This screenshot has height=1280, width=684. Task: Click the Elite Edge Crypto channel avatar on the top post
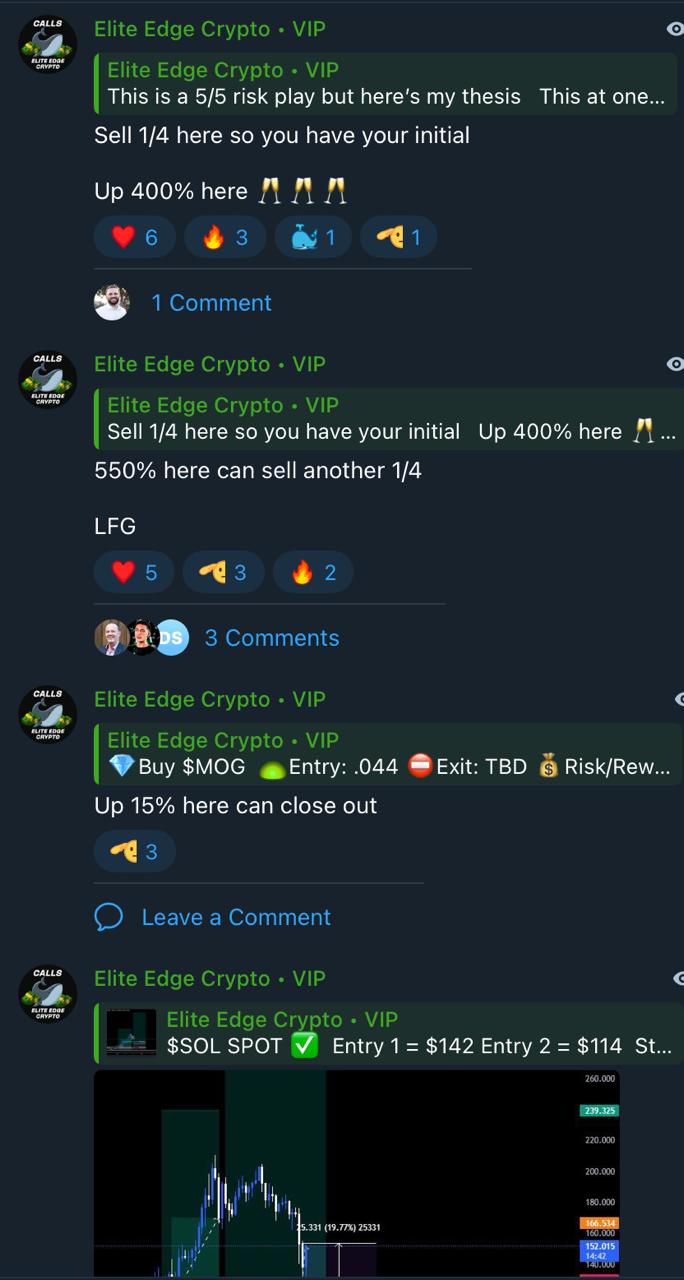(48, 43)
